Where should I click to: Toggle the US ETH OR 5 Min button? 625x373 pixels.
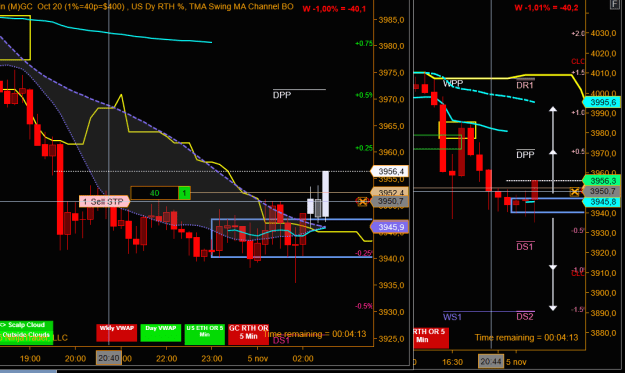pos(204,334)
